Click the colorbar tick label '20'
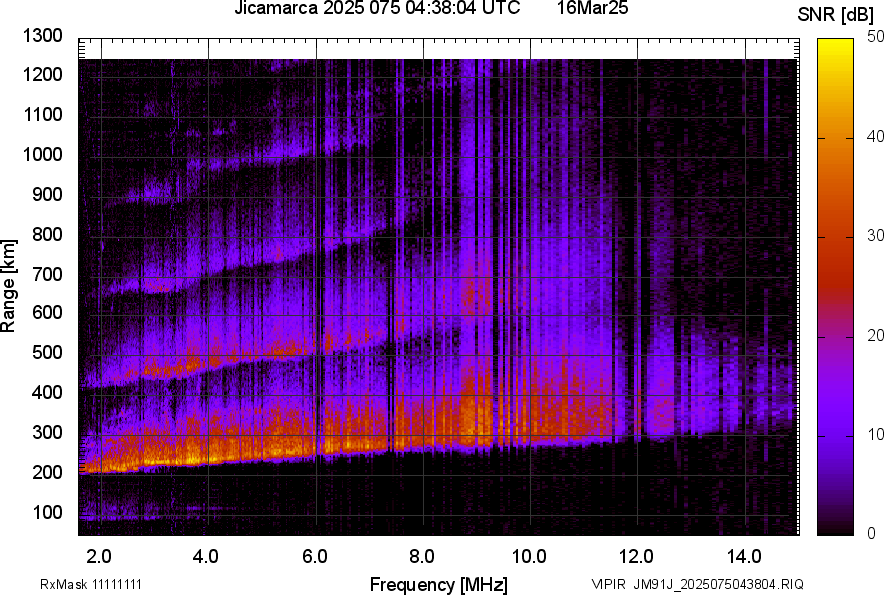This screenshot has width=884, height=595. click(x=876, y=336)
